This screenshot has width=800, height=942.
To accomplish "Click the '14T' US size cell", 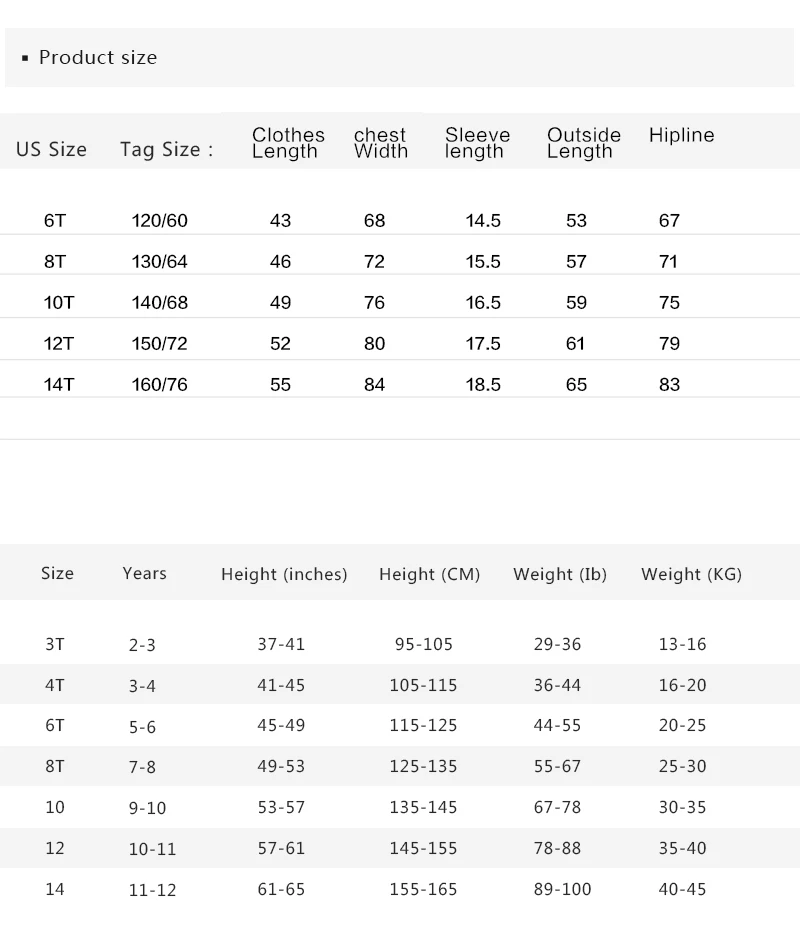I will coord(59,384).
